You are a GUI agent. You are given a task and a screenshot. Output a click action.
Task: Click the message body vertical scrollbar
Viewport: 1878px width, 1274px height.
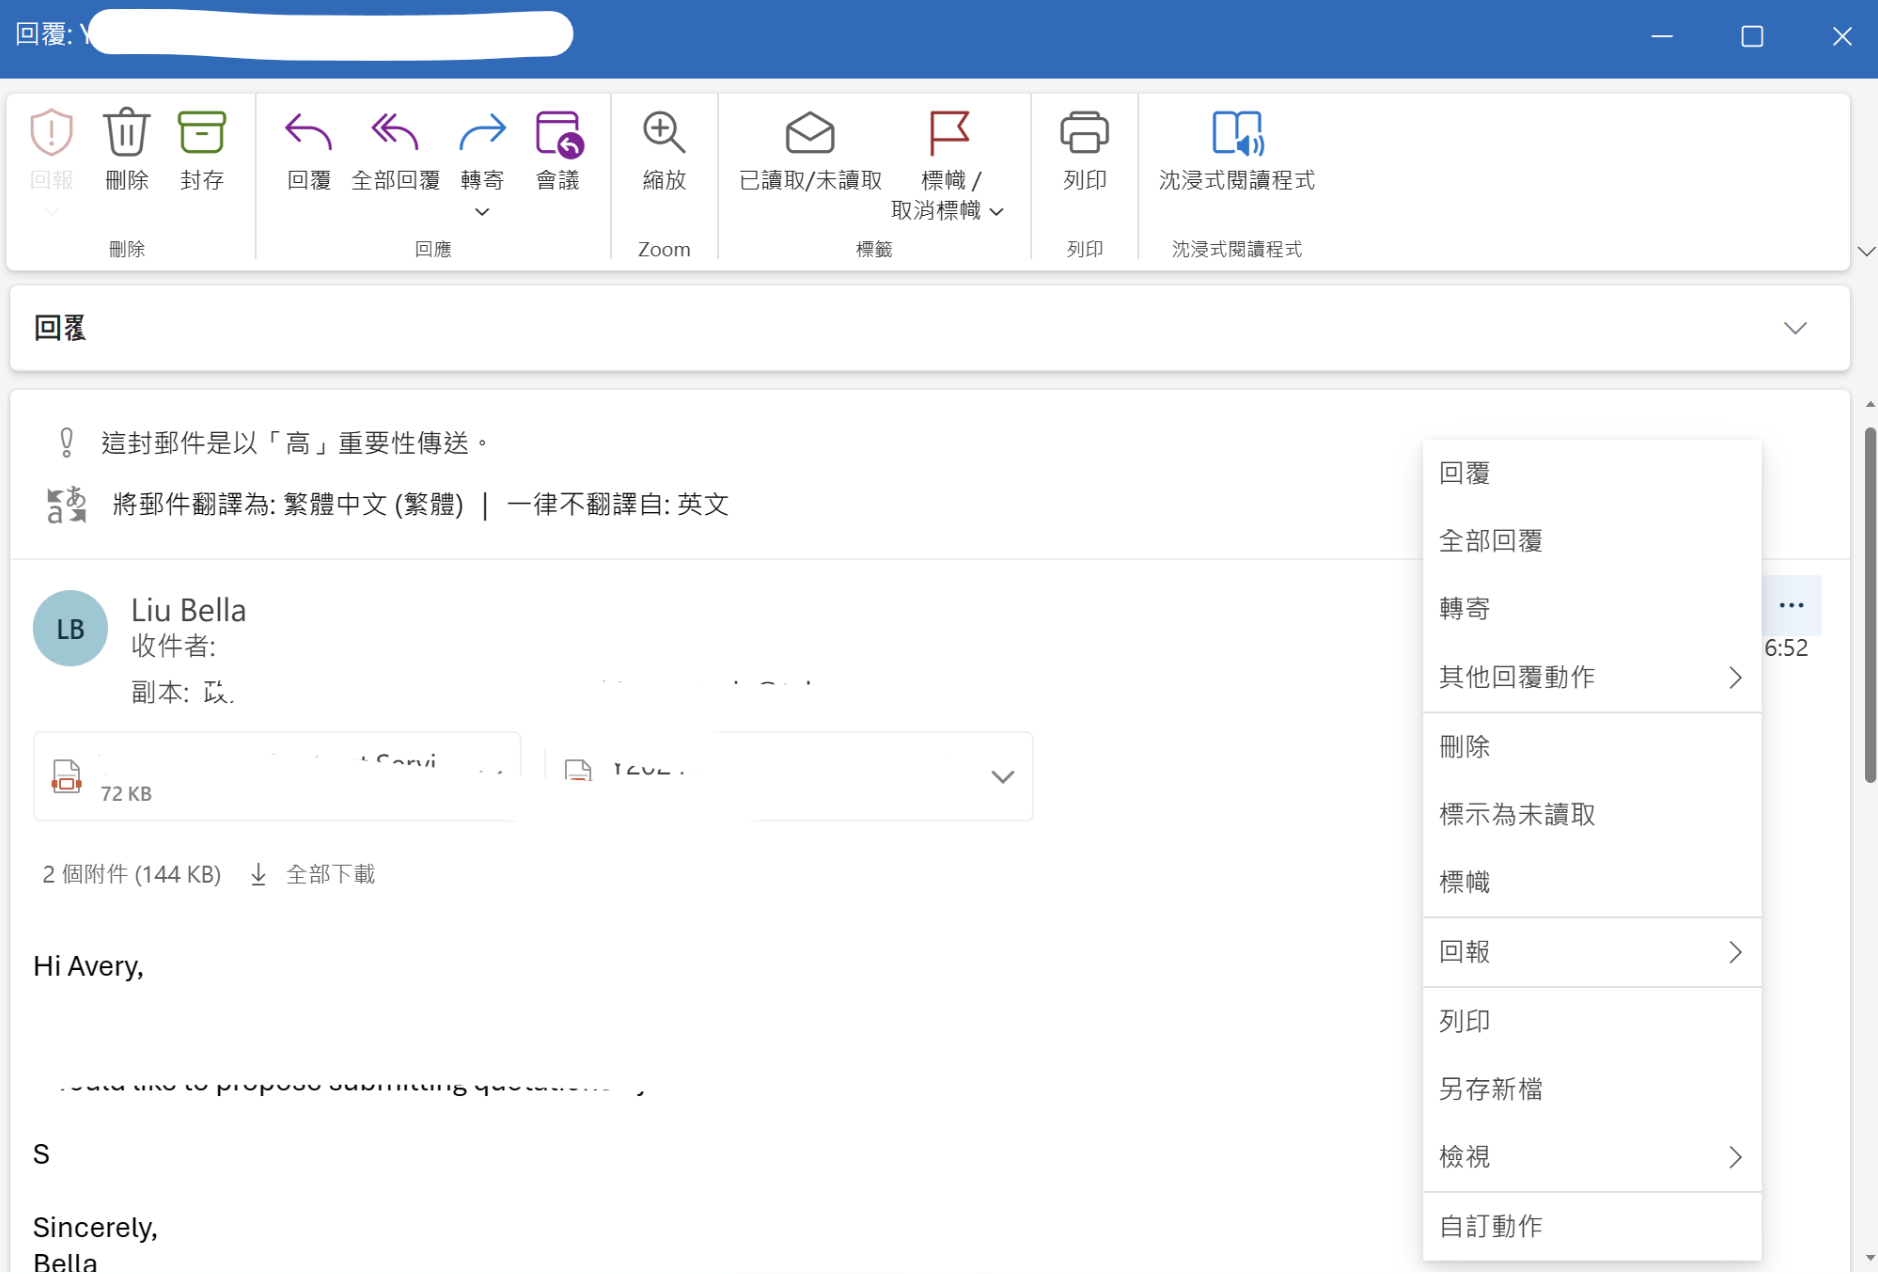pyautogui.click(x=1869, y=605)
